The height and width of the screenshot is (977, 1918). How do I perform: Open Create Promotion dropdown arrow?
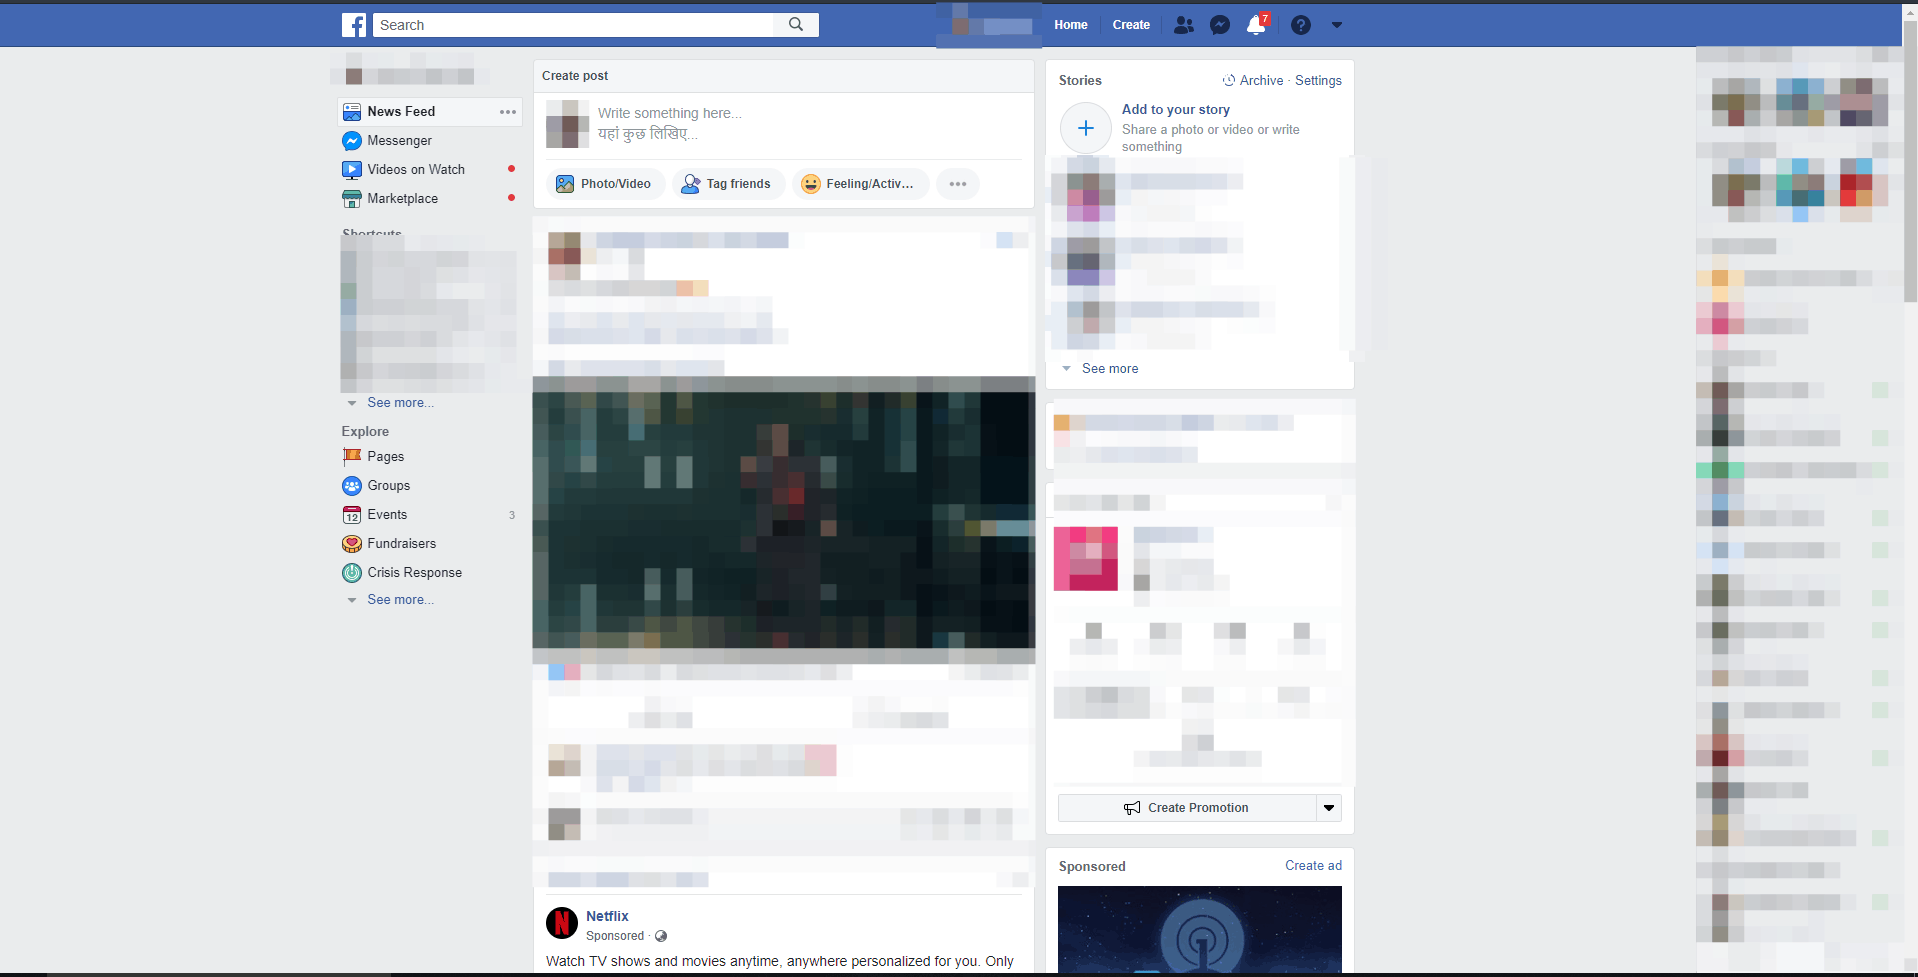[1329, 808]
